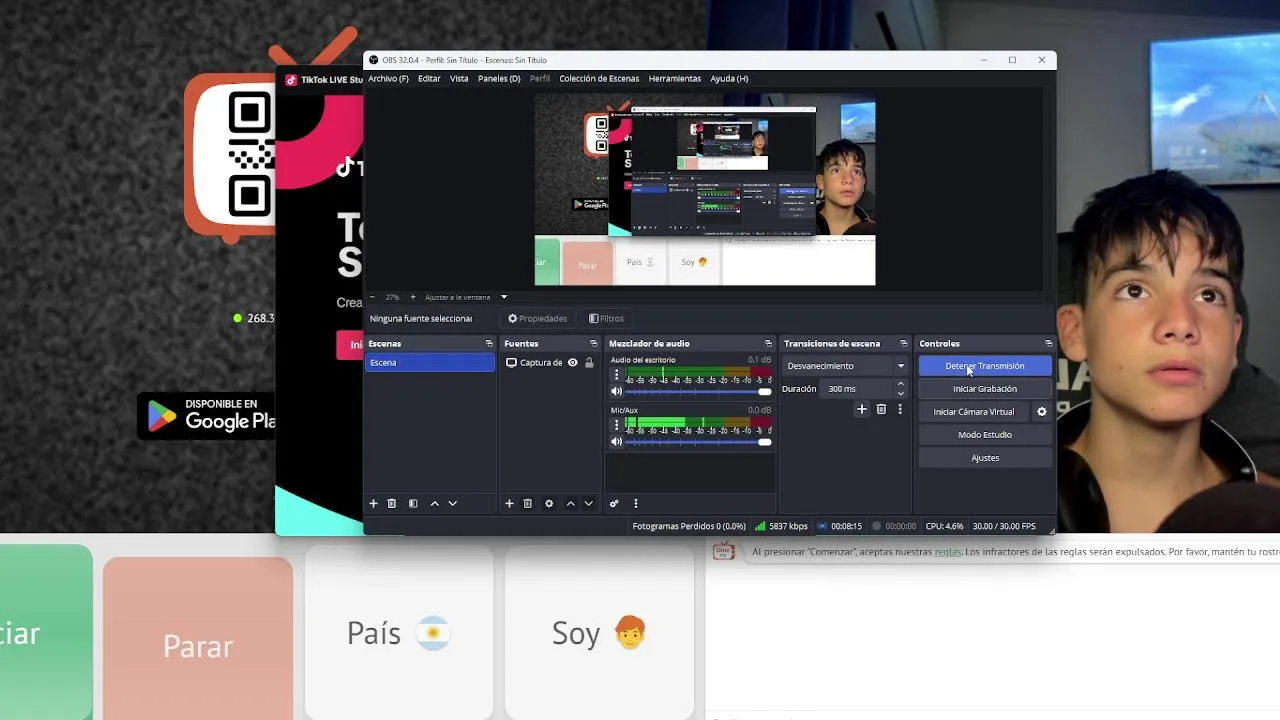
Task: Add a new scene with plus icon
Action: 373,504
